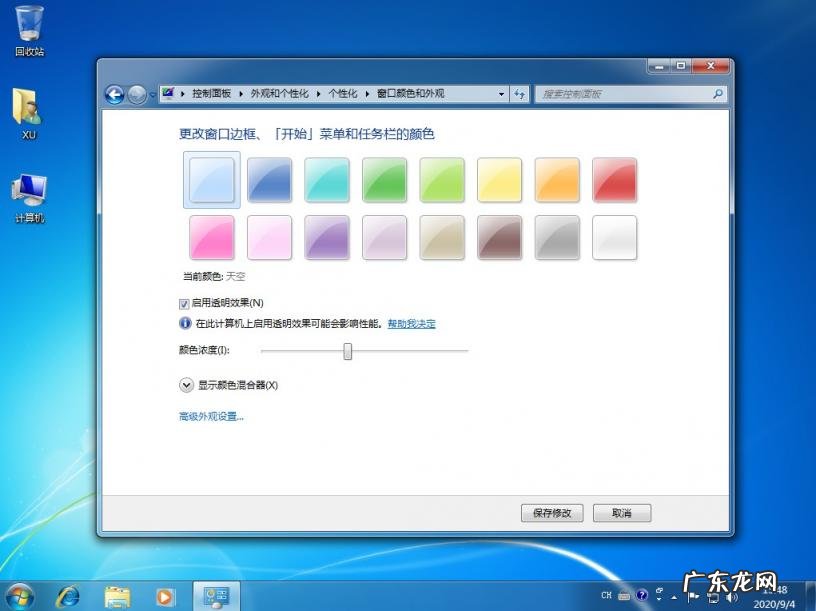
Task: Select the red window color swatch
Action: (614, 180)
